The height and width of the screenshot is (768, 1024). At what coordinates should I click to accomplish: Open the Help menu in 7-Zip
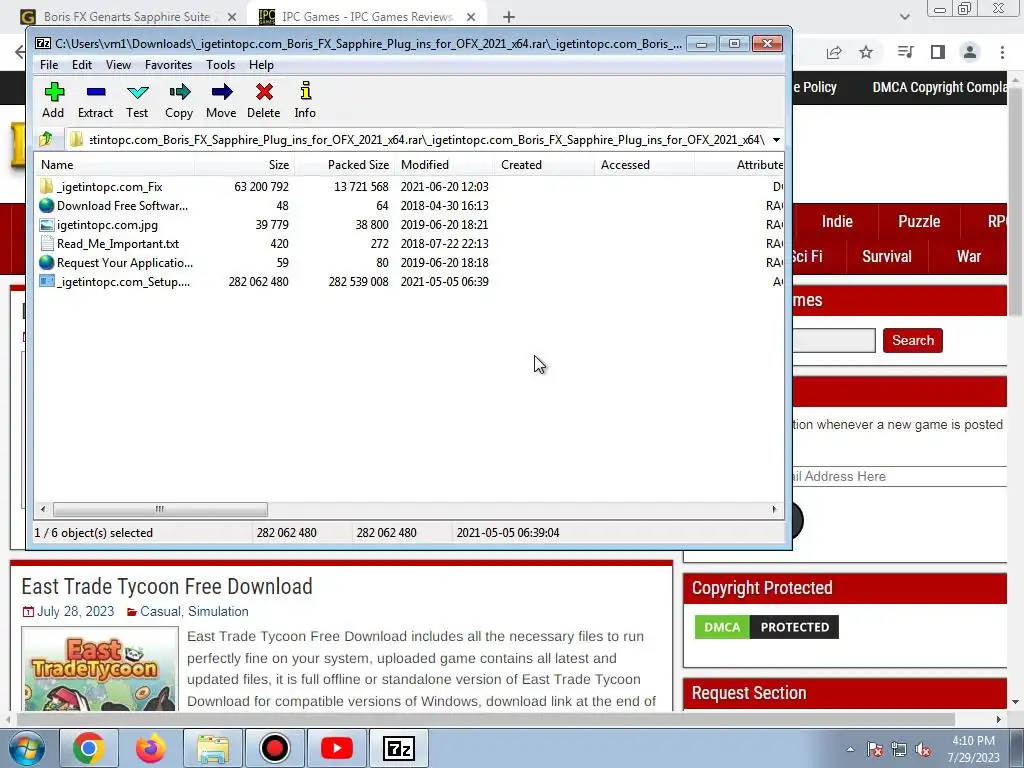click(261, 65)
